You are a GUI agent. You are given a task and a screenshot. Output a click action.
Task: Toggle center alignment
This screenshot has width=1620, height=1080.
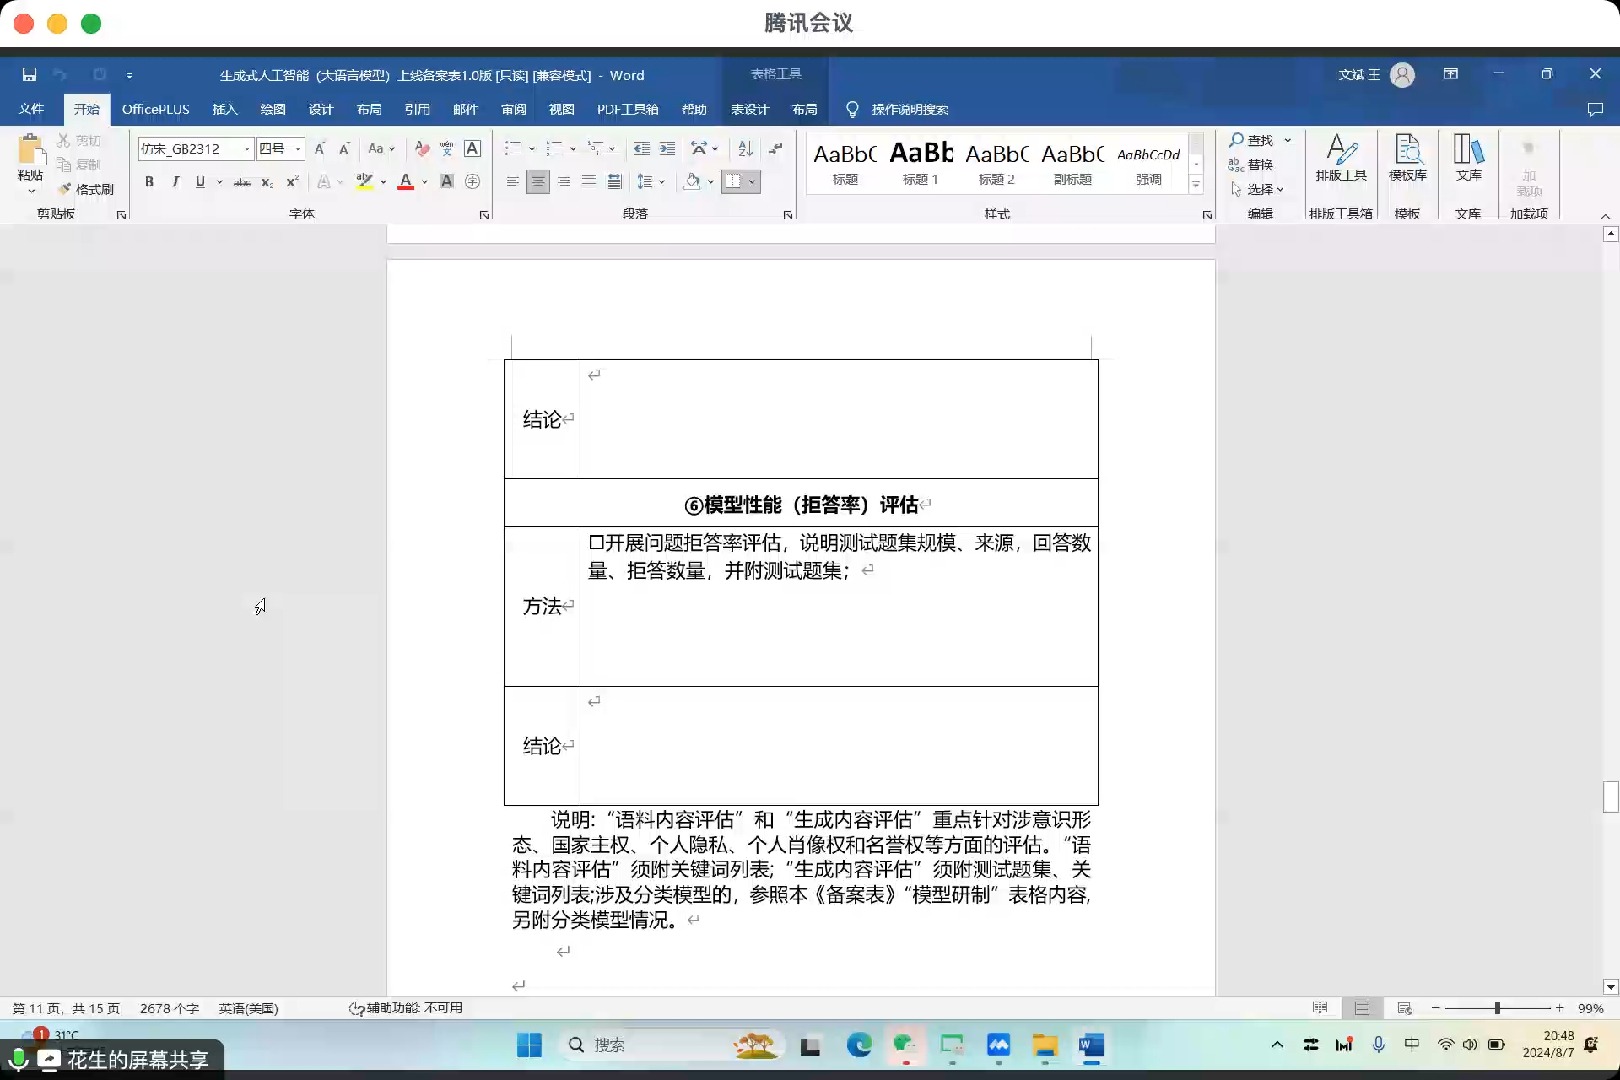pos(538,182)
